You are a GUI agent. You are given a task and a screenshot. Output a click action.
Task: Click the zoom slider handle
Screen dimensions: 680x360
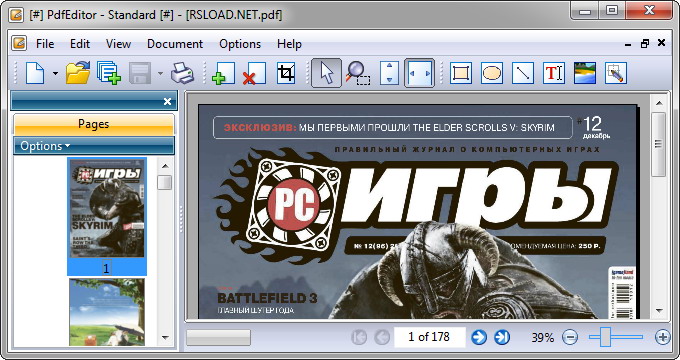coord(606,337)
